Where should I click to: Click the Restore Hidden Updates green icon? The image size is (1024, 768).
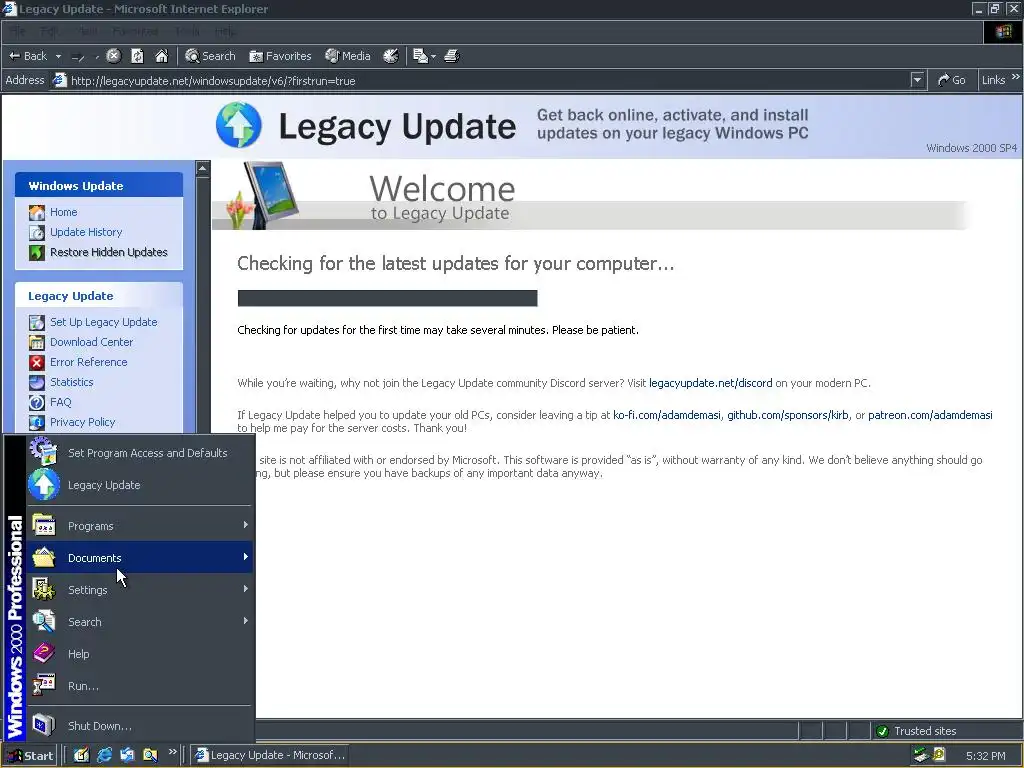[37, 252]
